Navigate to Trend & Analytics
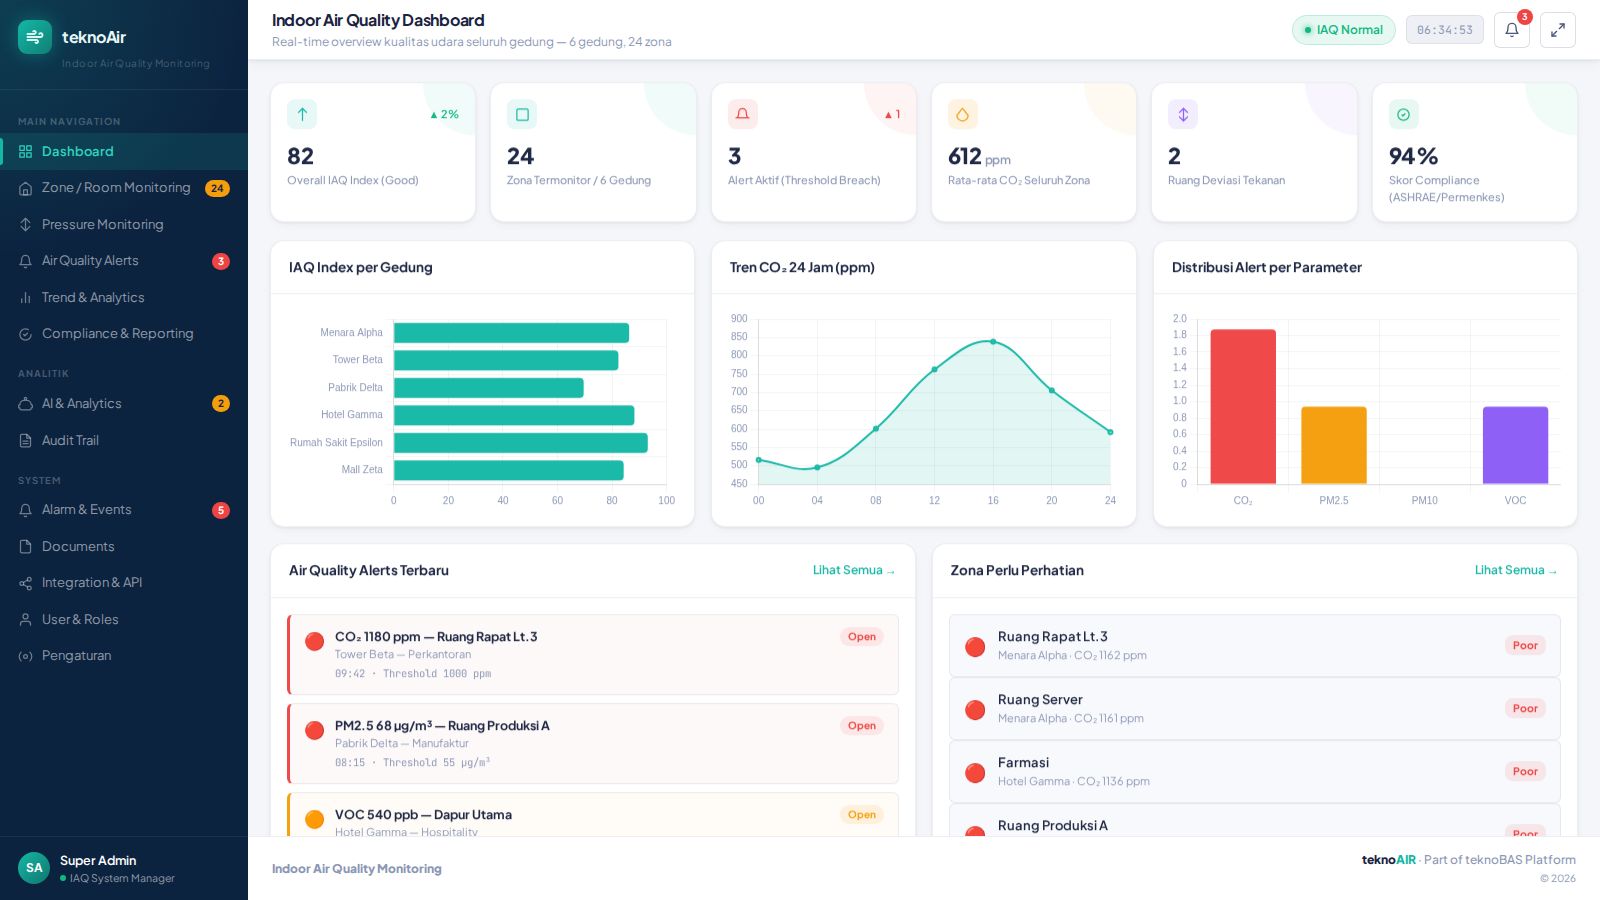The height and width of the screenshot is (900, 1600). [124, 298]
